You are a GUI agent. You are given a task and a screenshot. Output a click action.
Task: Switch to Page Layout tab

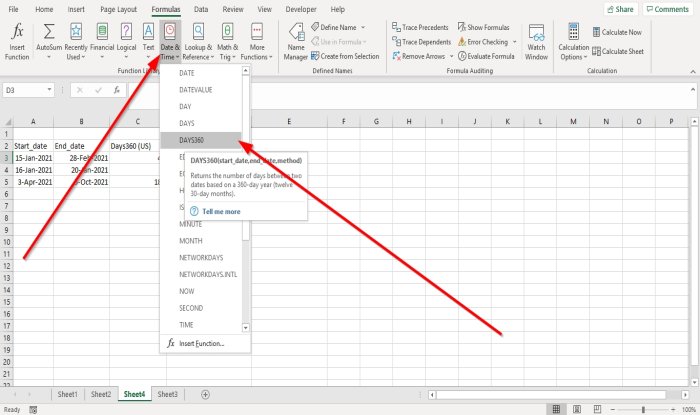tap(118, 9)
